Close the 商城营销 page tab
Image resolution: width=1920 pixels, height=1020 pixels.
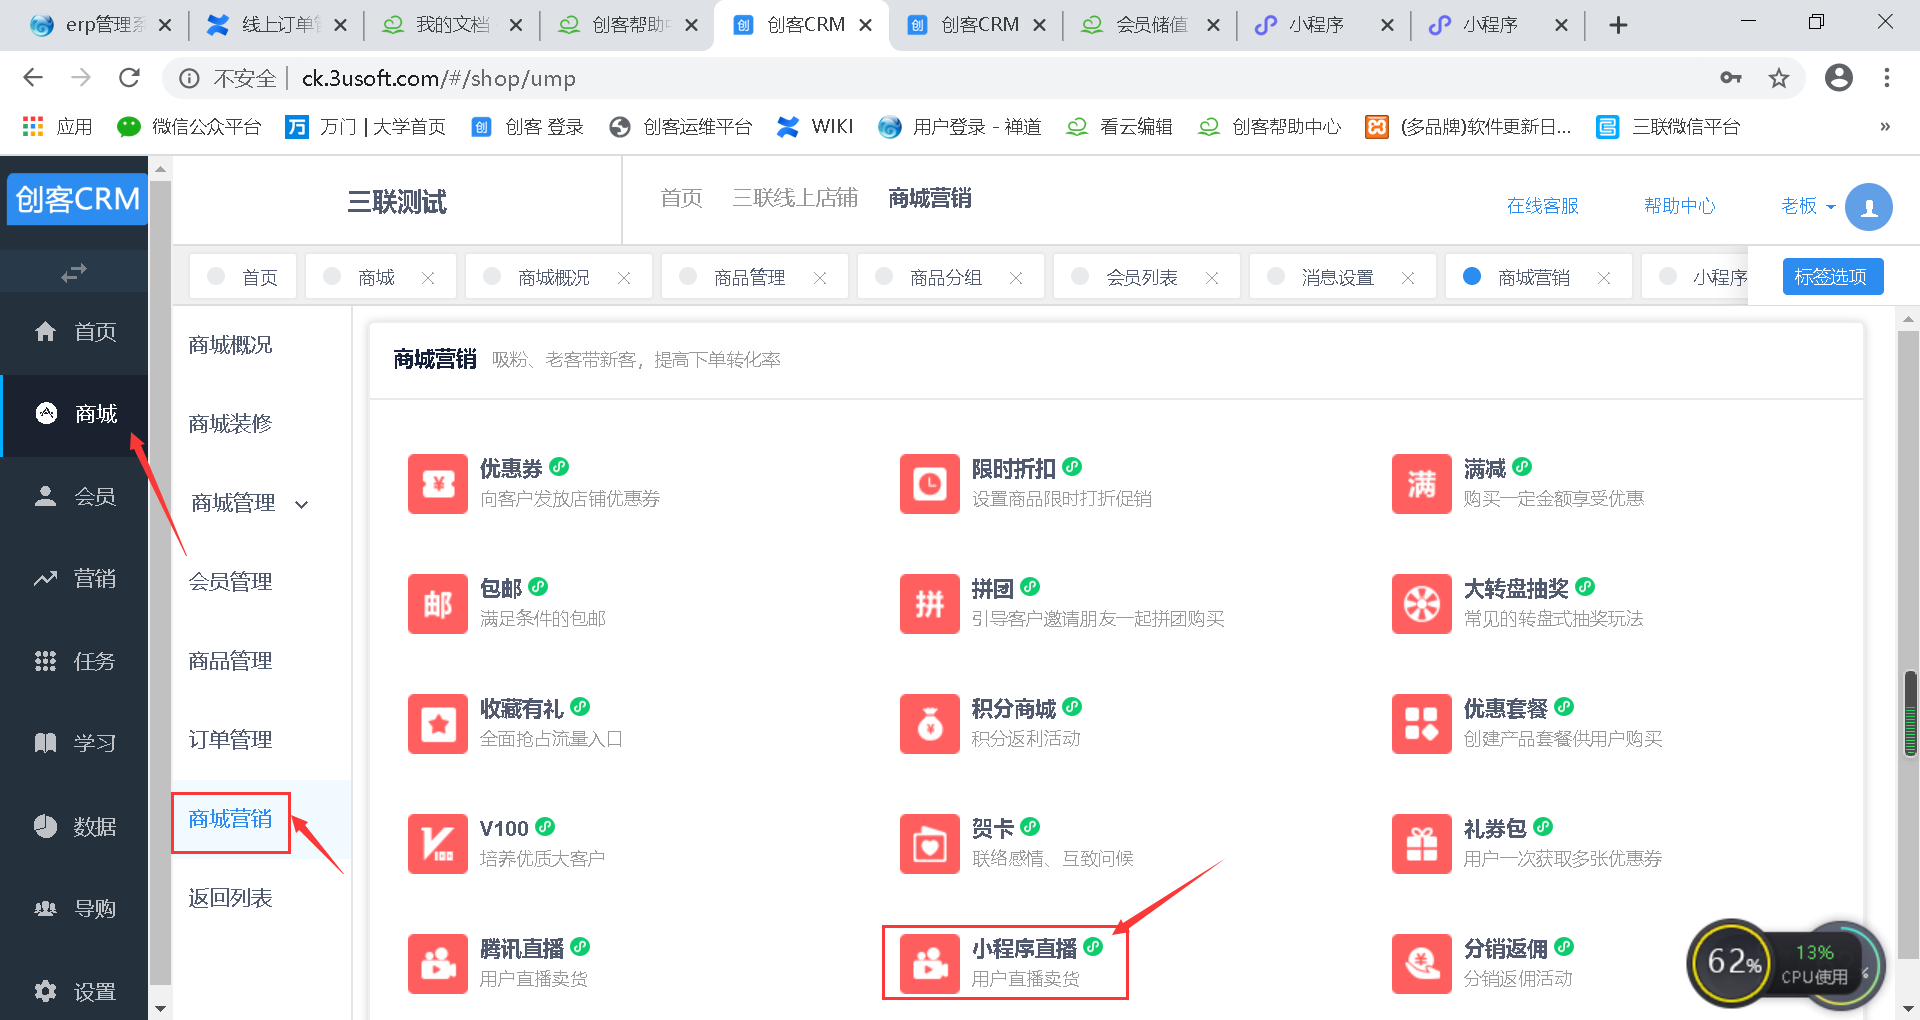tap(1604, 278)
